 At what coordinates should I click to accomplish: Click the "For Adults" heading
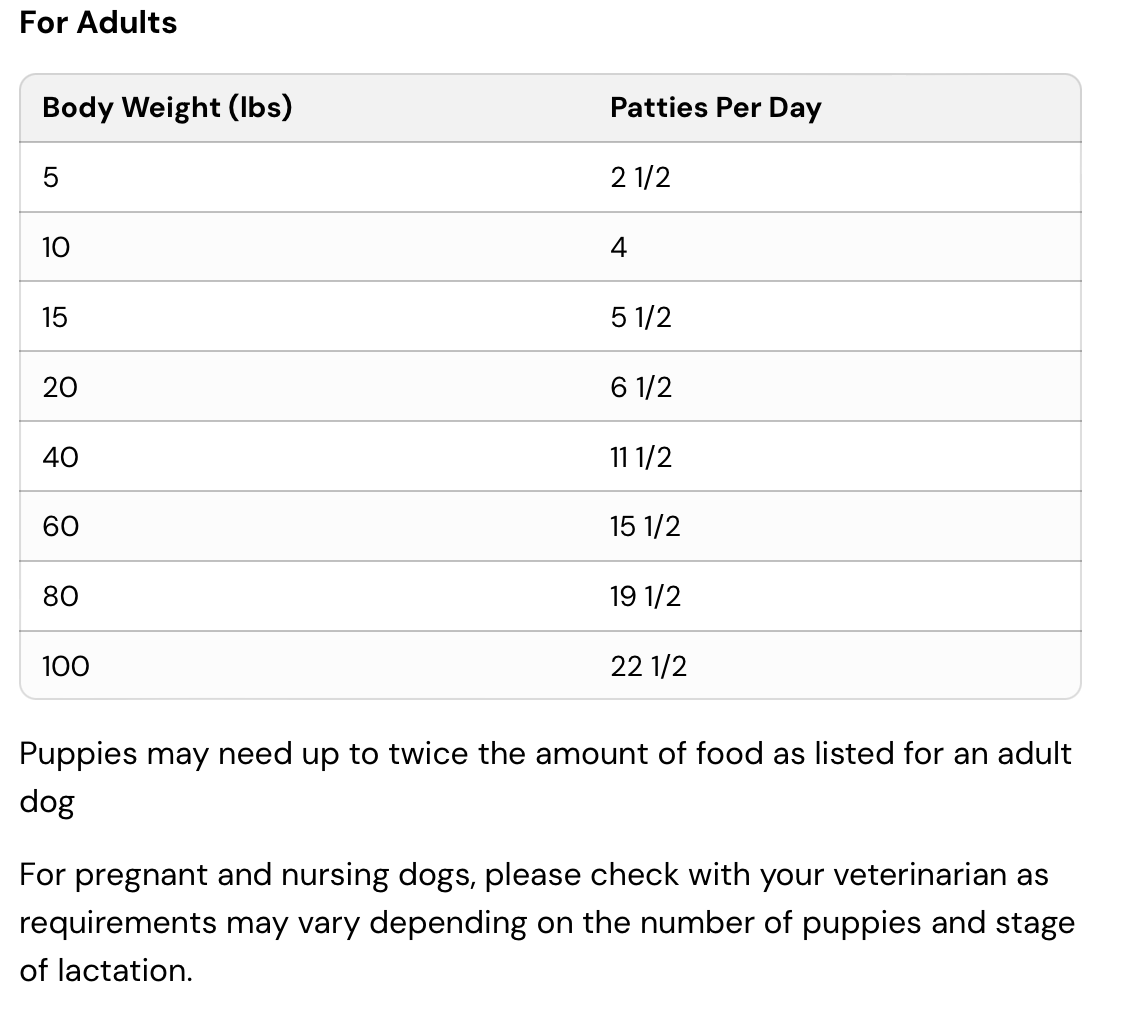click(x=98, y=22)
